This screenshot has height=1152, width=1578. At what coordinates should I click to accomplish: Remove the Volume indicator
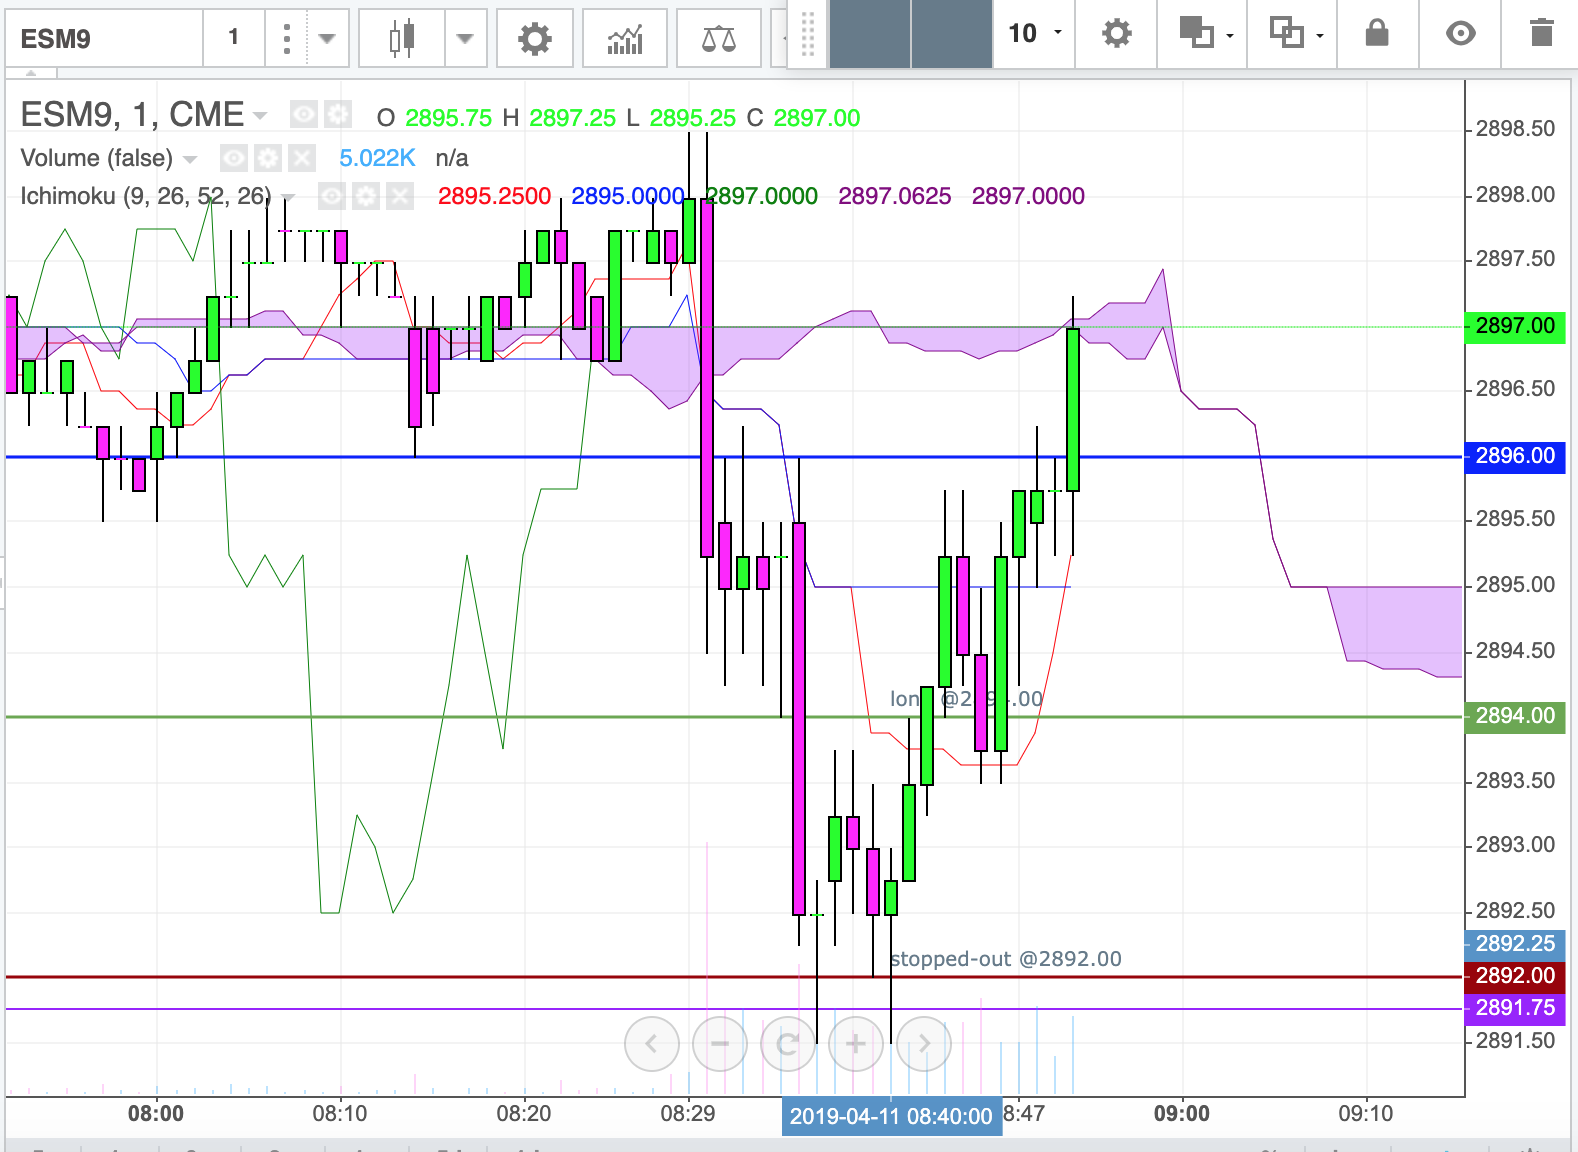coord(301,158)
